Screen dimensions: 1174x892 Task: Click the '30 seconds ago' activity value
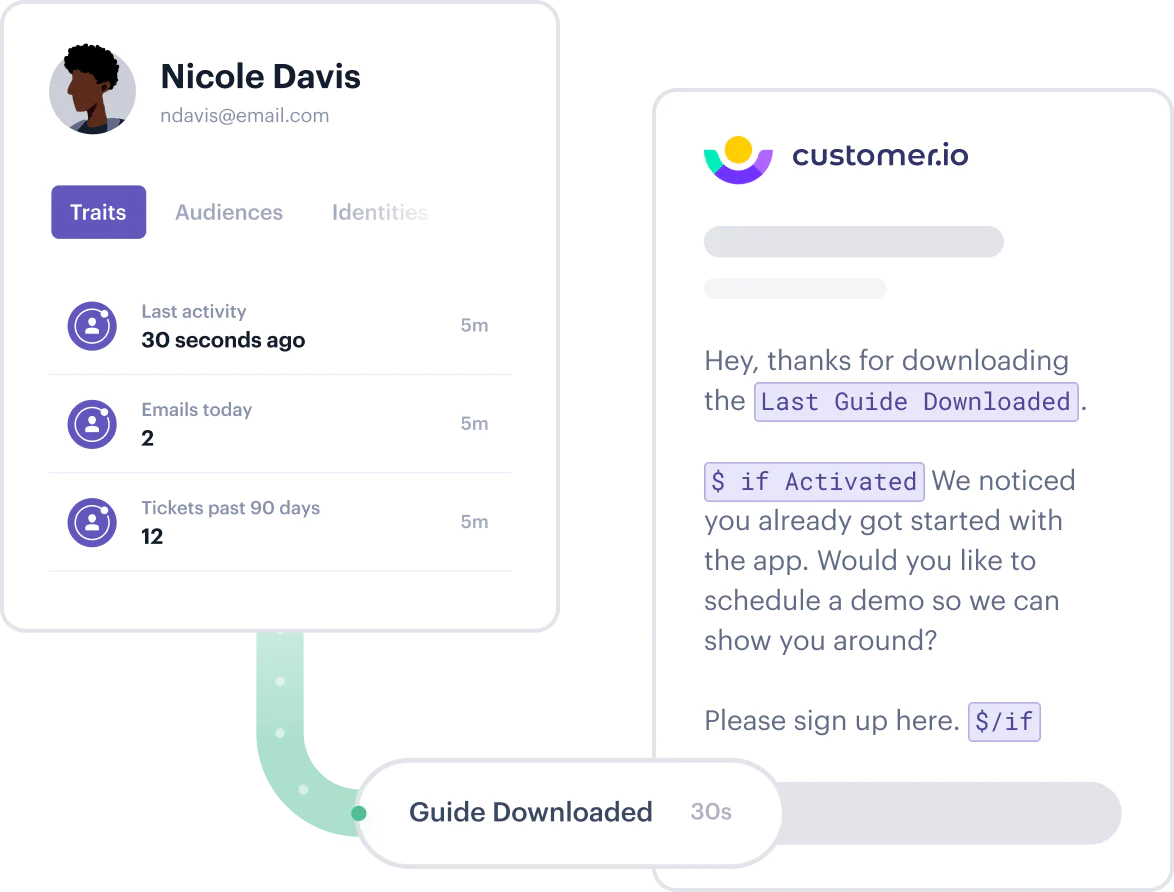pos(223,340)
